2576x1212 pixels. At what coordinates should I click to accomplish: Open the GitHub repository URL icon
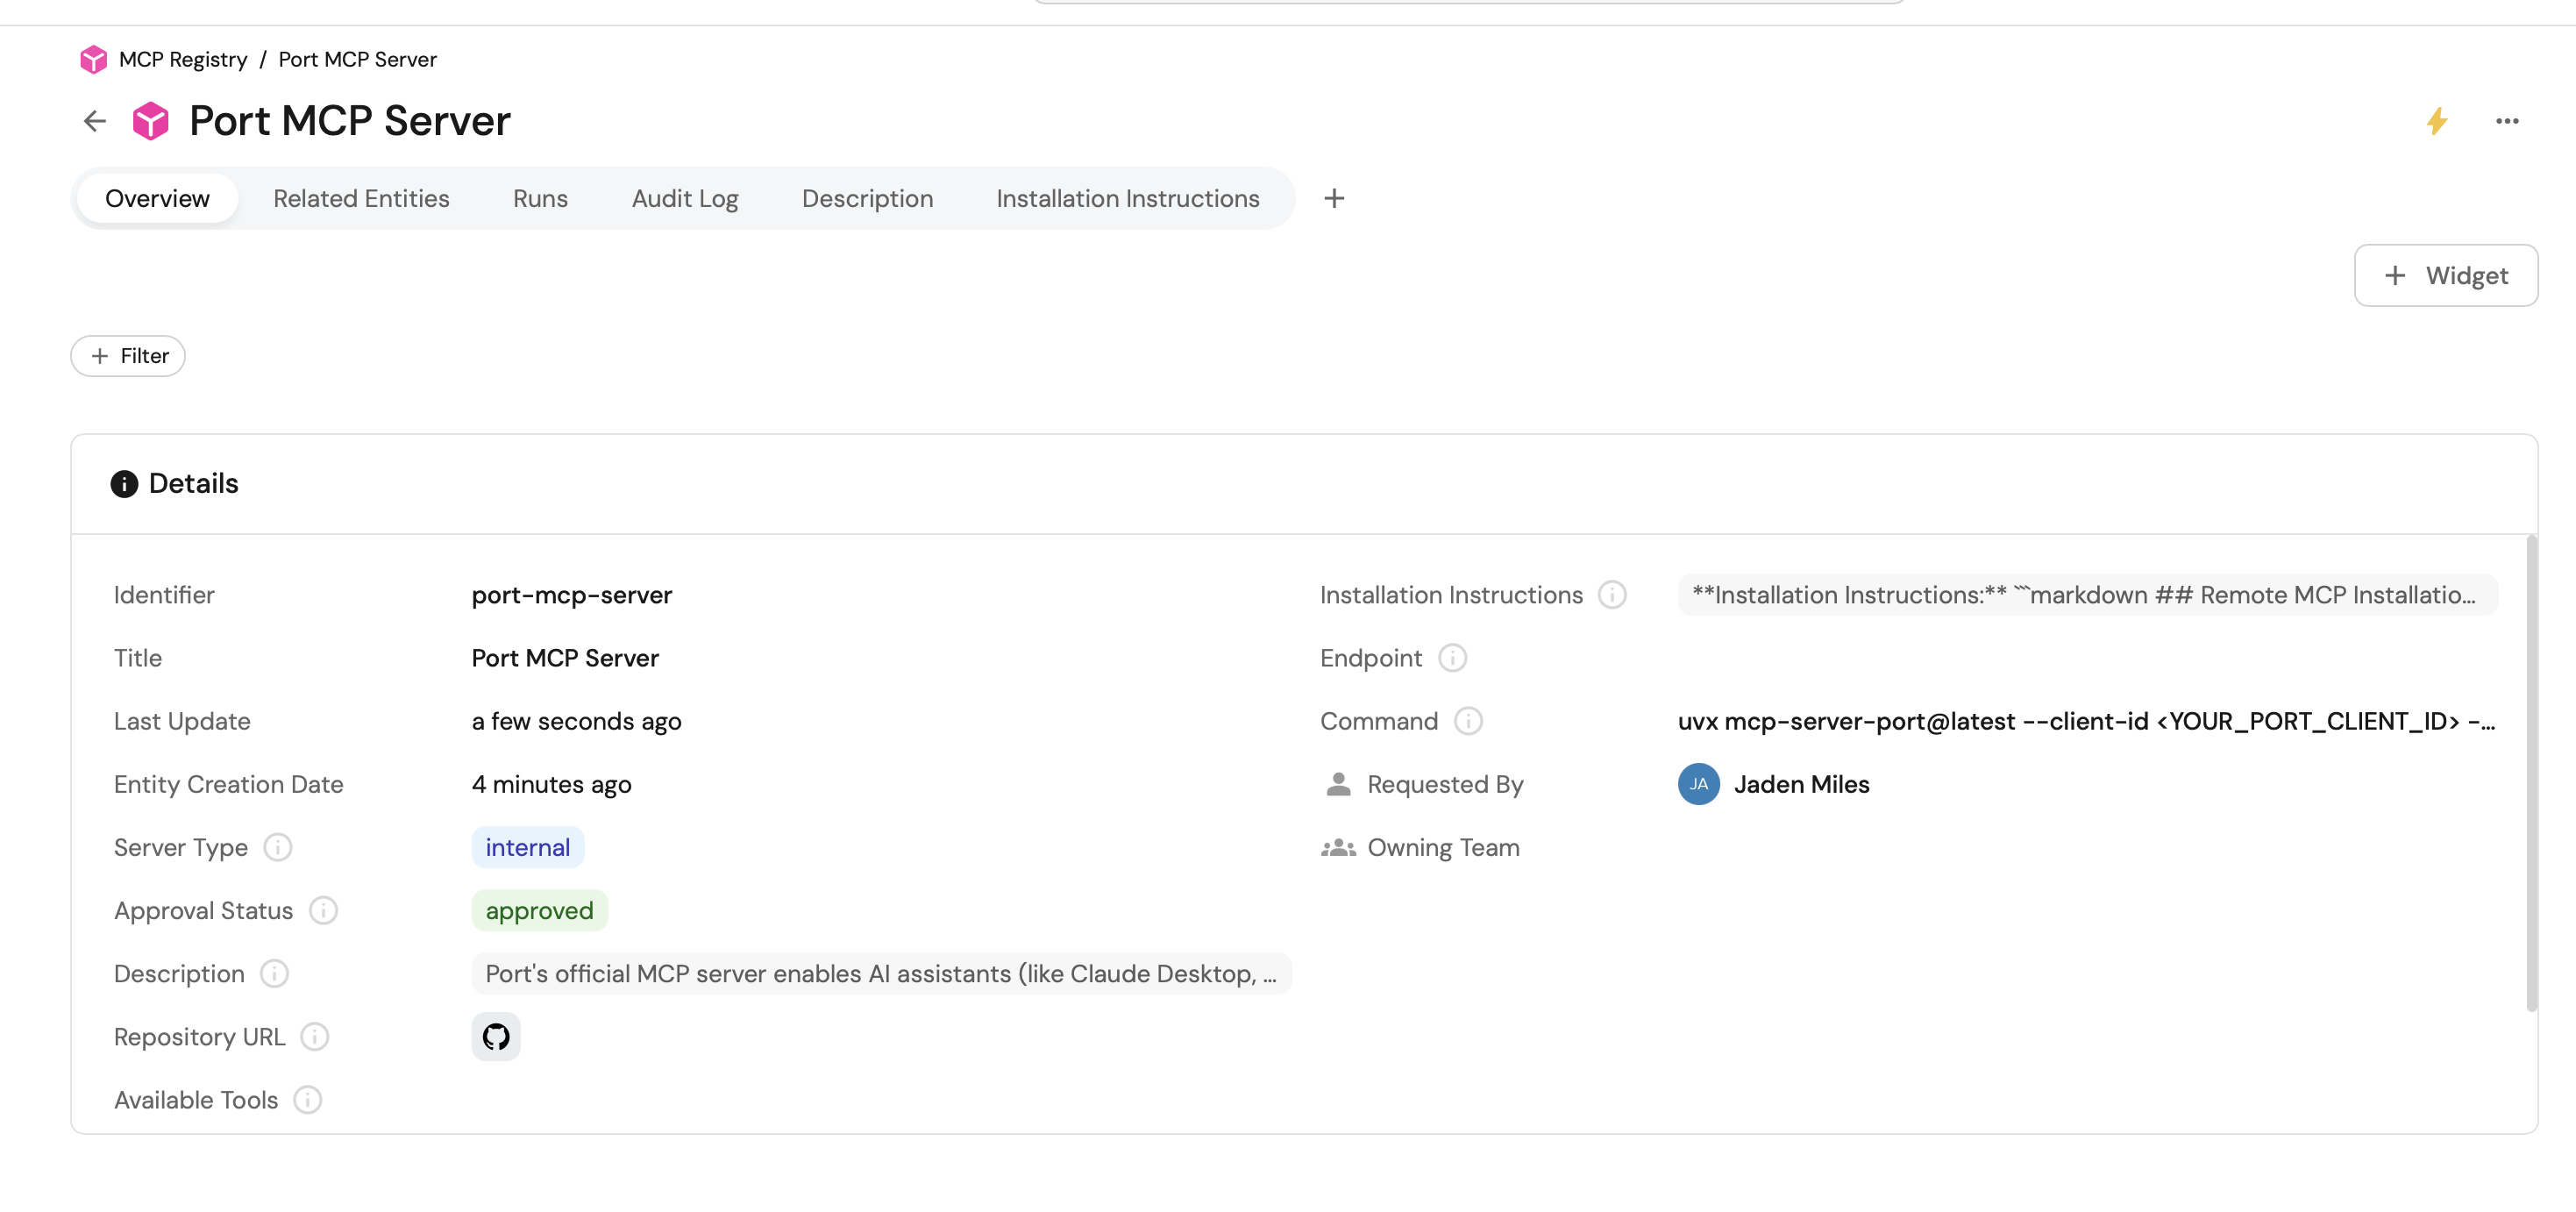[496, 1036]
